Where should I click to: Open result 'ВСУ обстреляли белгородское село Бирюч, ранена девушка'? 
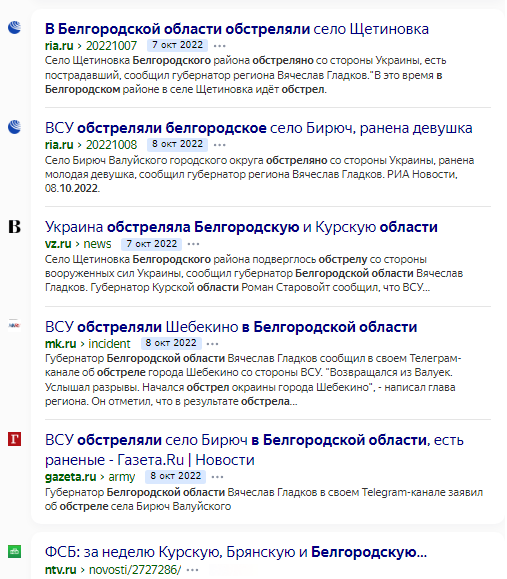tap(258, 128)
